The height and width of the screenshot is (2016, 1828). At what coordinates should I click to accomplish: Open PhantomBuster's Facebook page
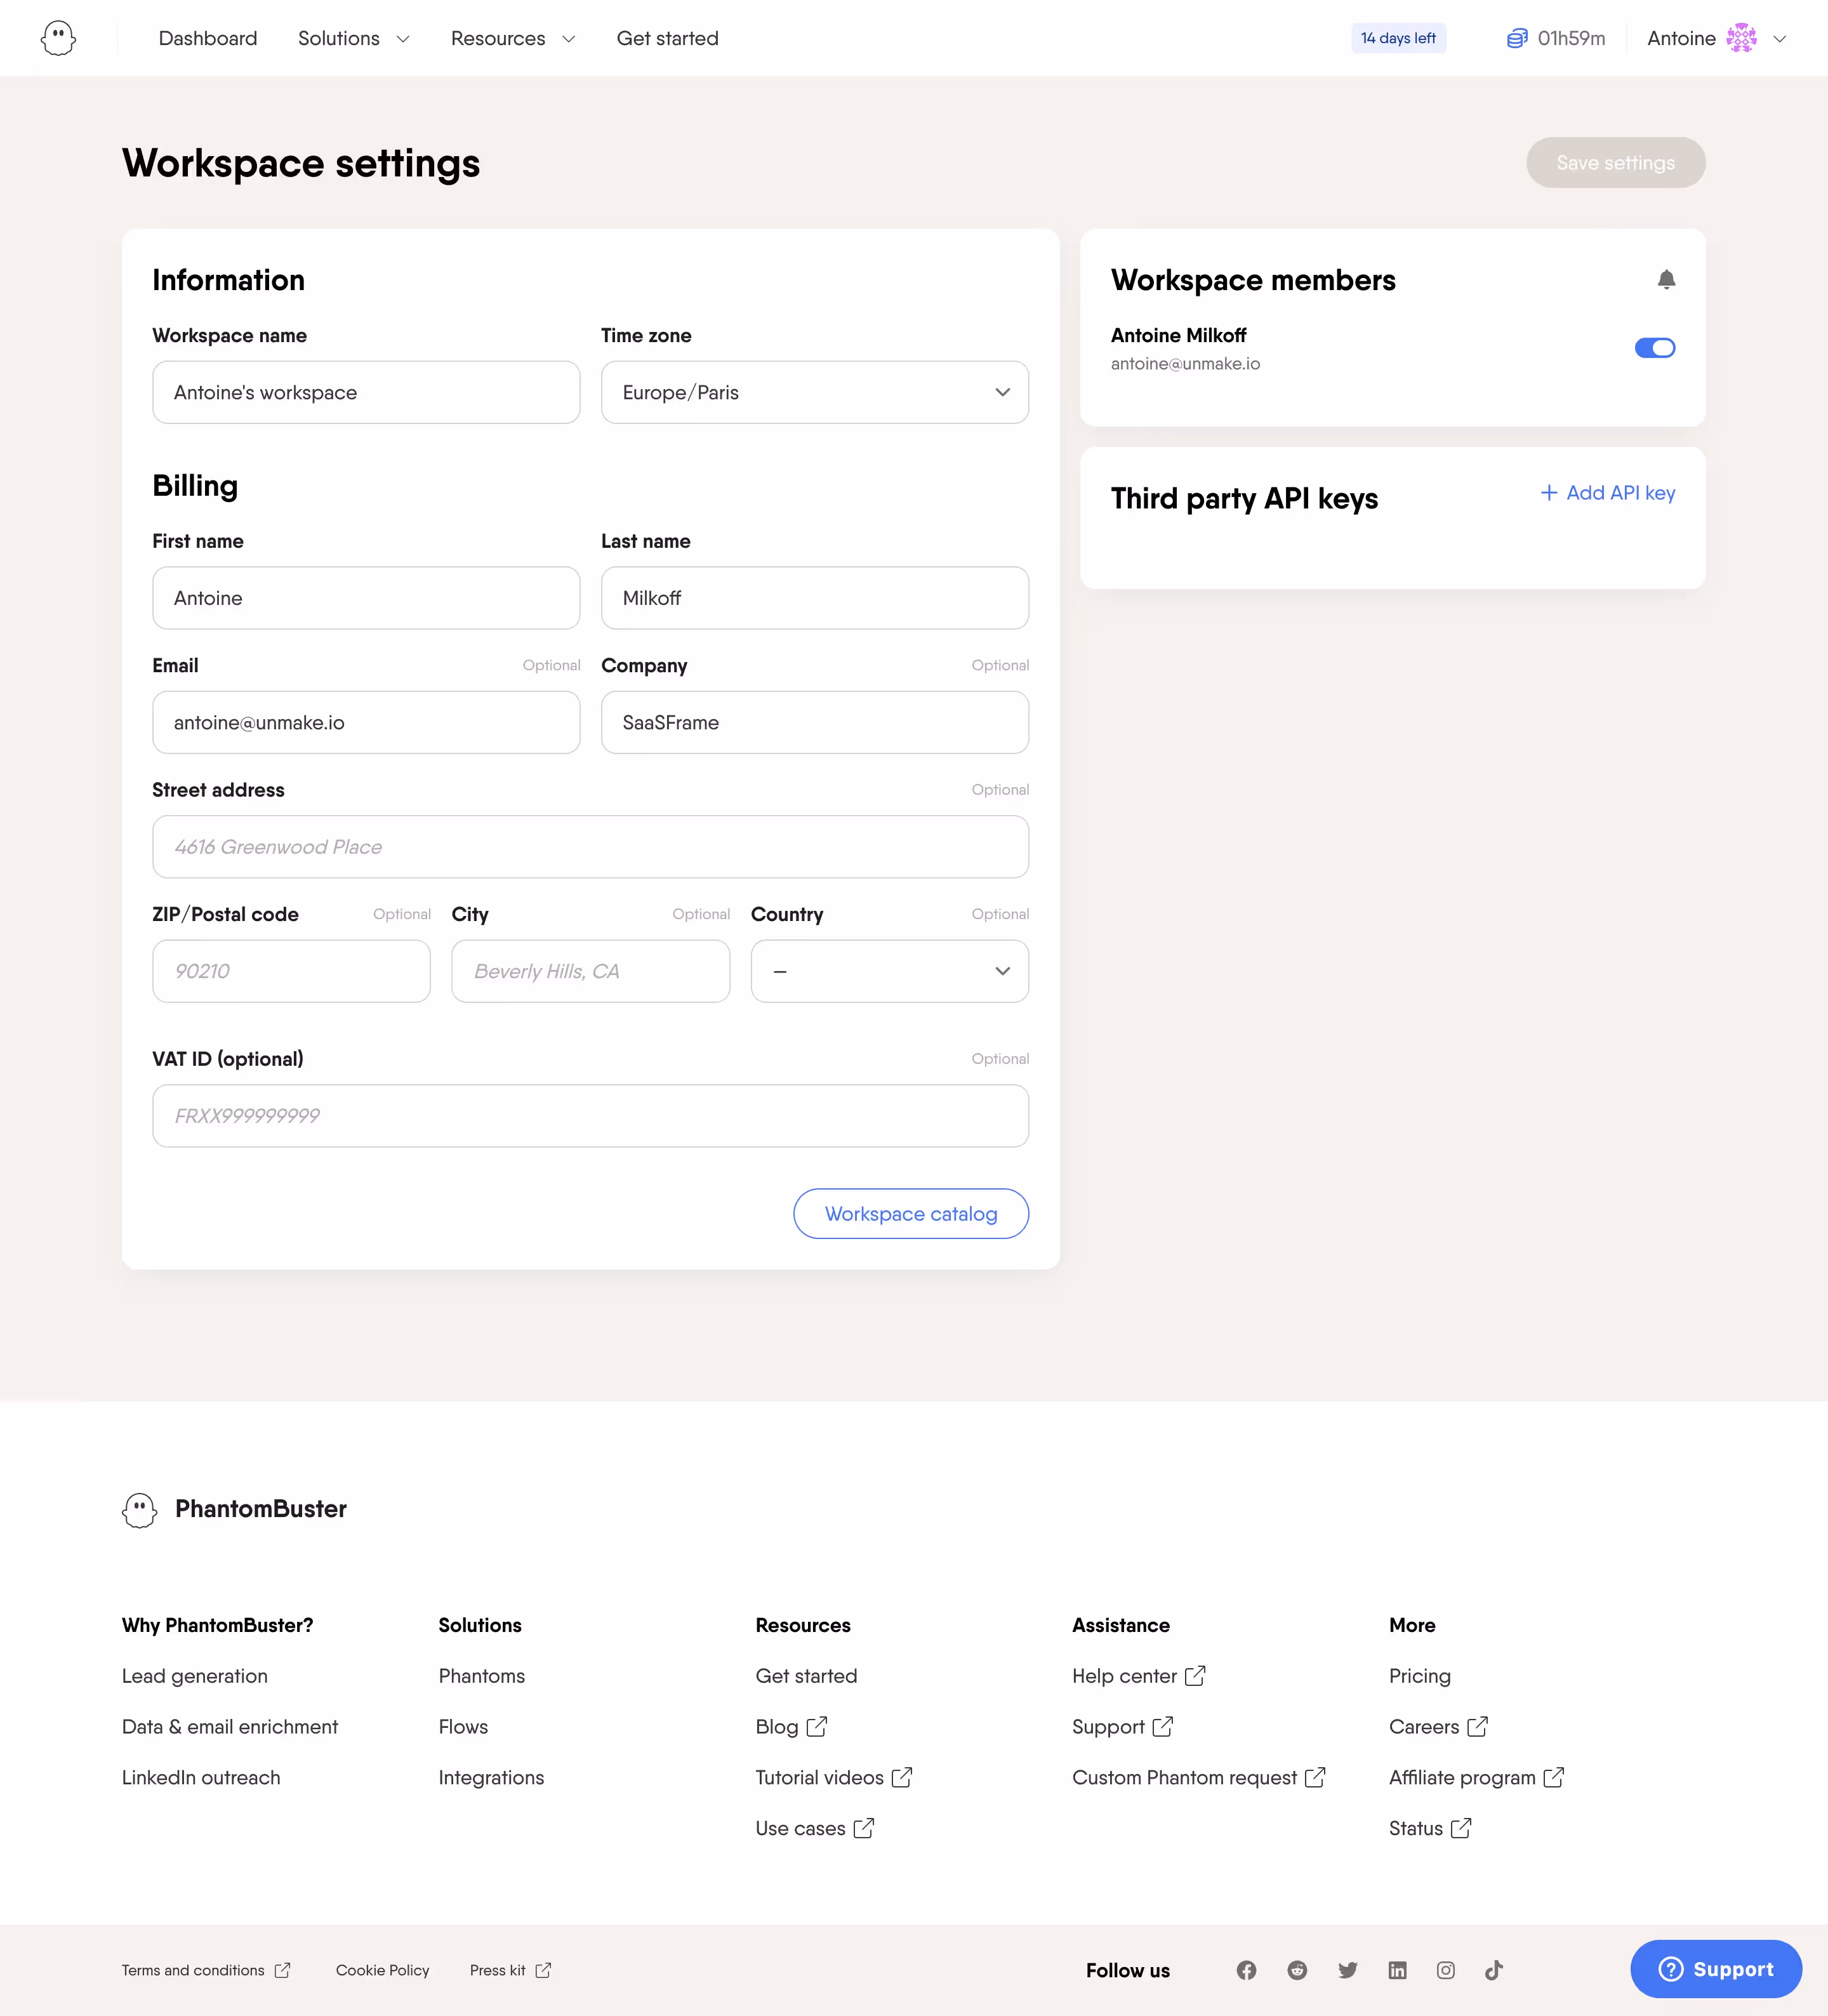(1246, 1970)
